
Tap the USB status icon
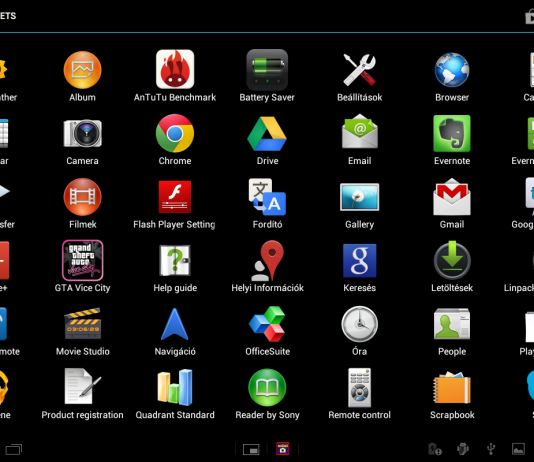[x=491, y=449]
